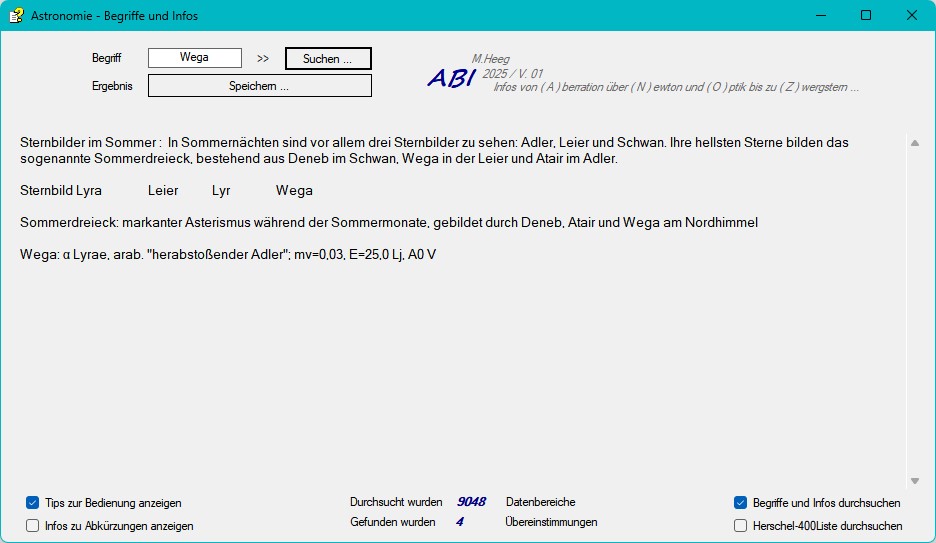This screenshot has width=936, height=543.
Task: Click the Suchen ... button
Action: pos(328,58)
